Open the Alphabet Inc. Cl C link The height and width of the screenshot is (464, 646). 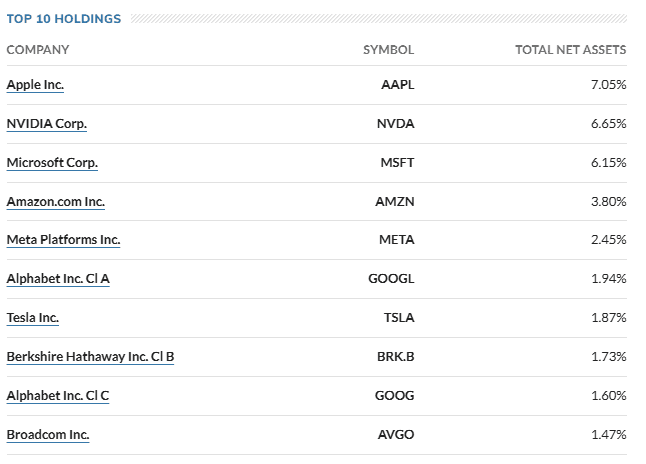(x=58, y=396)
